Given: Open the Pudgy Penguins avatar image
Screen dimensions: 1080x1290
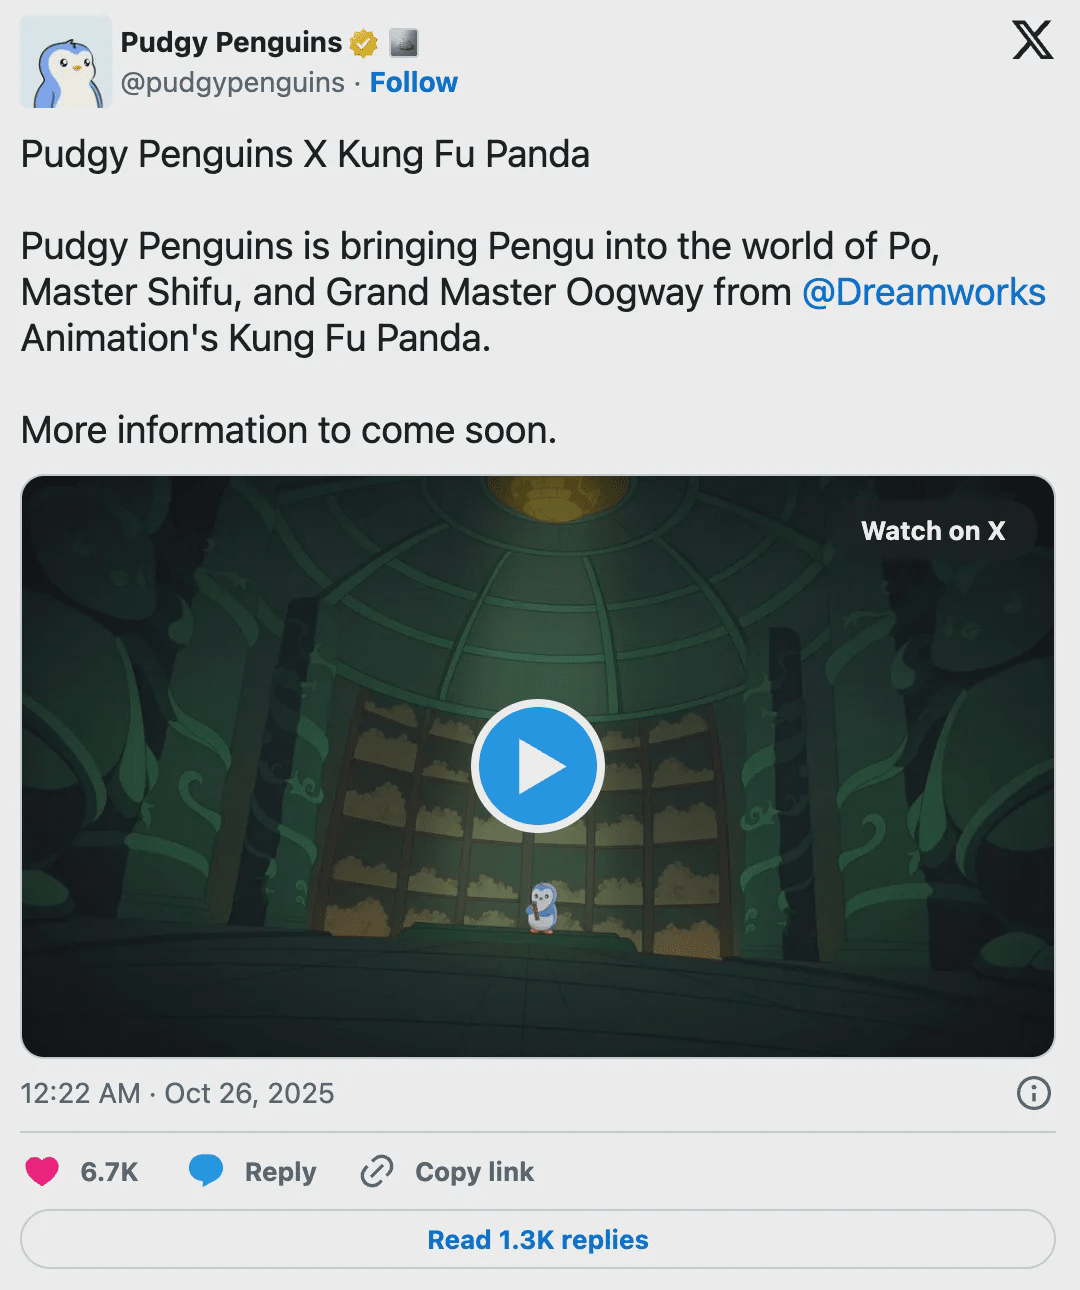Looking at the screenshot, I should click(x=66, y=62).
